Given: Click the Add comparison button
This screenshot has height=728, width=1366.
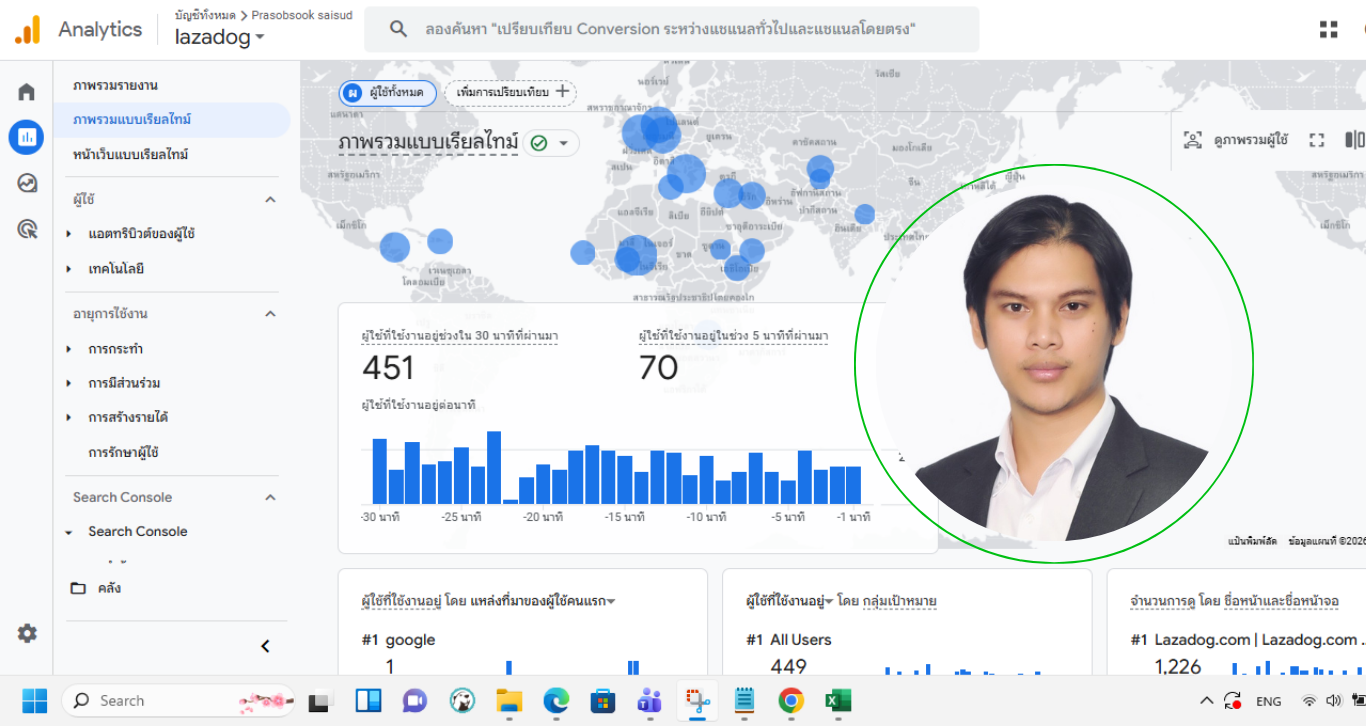Looking at the screenshot, I should (x=510, y=92).
